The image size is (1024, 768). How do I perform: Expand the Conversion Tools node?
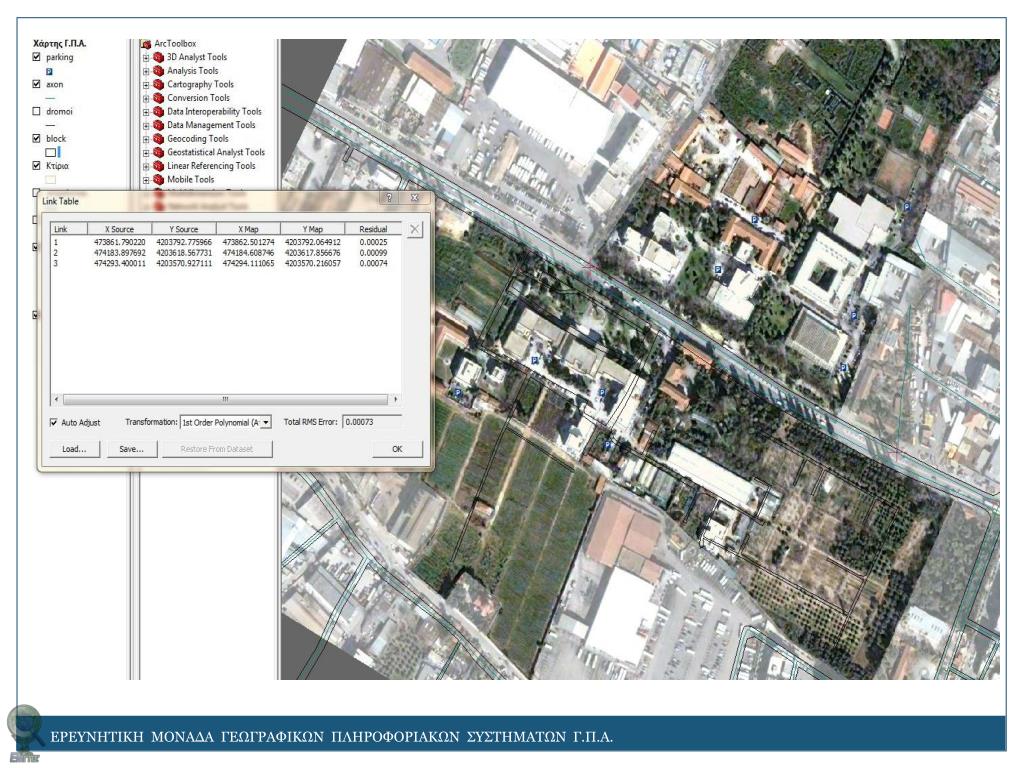[146, 99]
